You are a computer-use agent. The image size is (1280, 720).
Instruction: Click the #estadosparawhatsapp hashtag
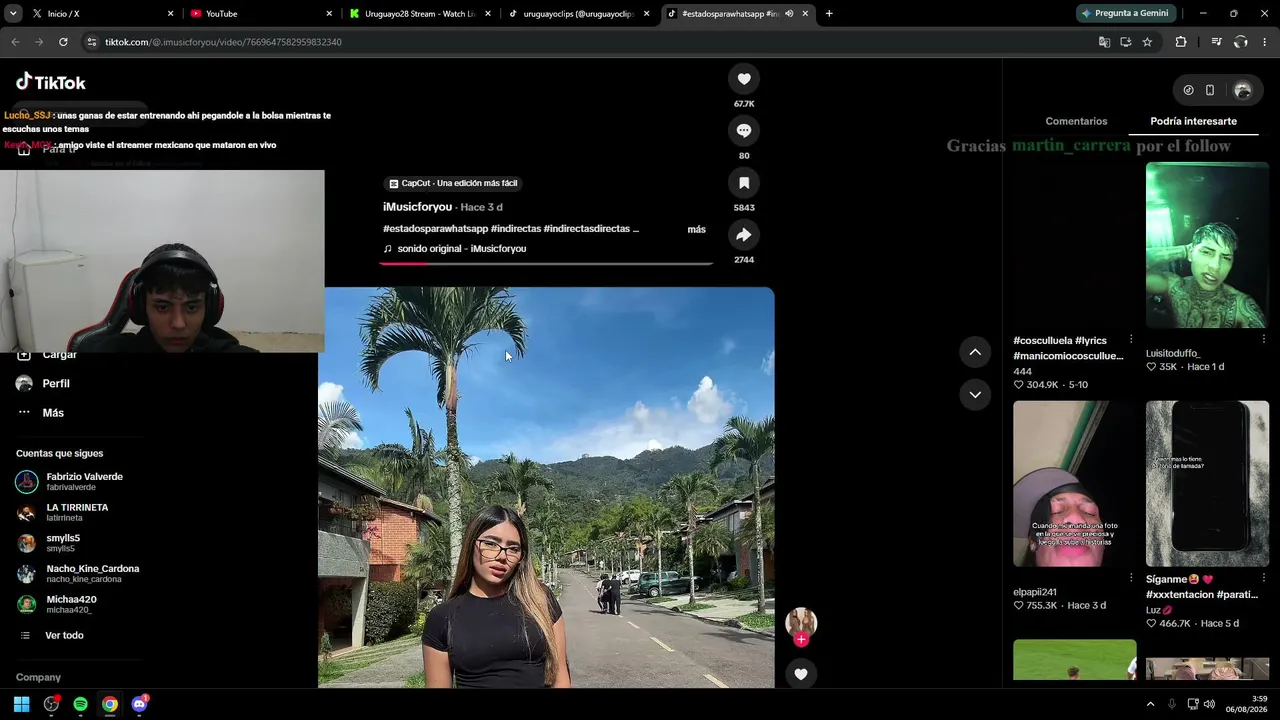tap(435, 229)
